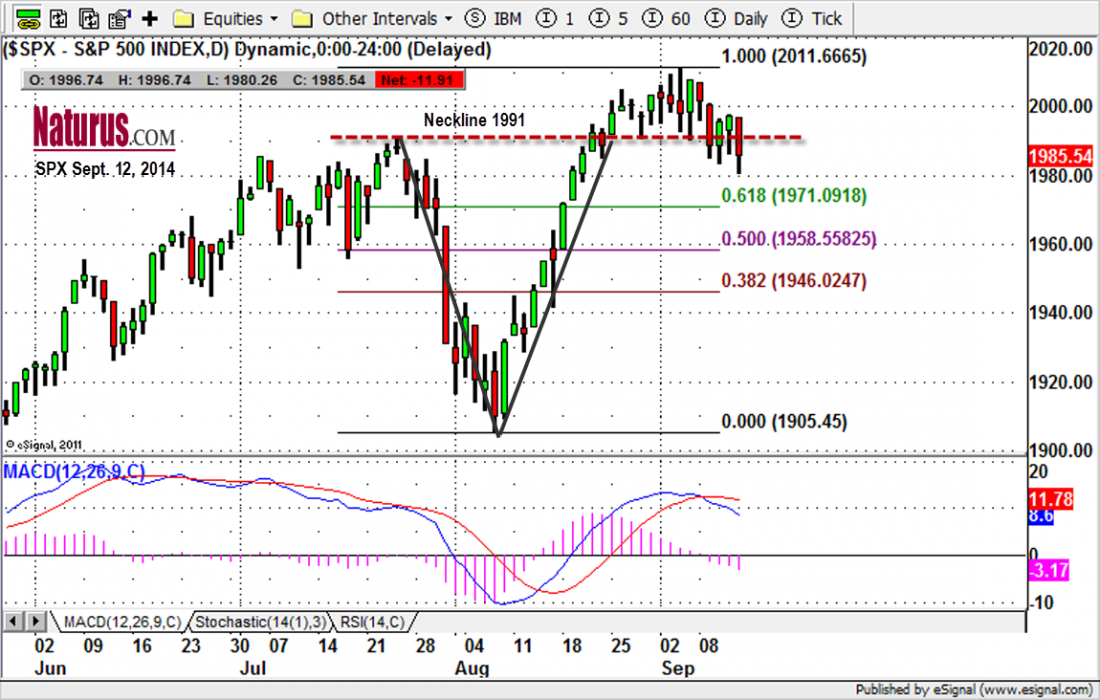This screenshot has height=700, width=1100.
Task: Click the second stacked refresh-pages icon
Action: click(x=90, y=18)
